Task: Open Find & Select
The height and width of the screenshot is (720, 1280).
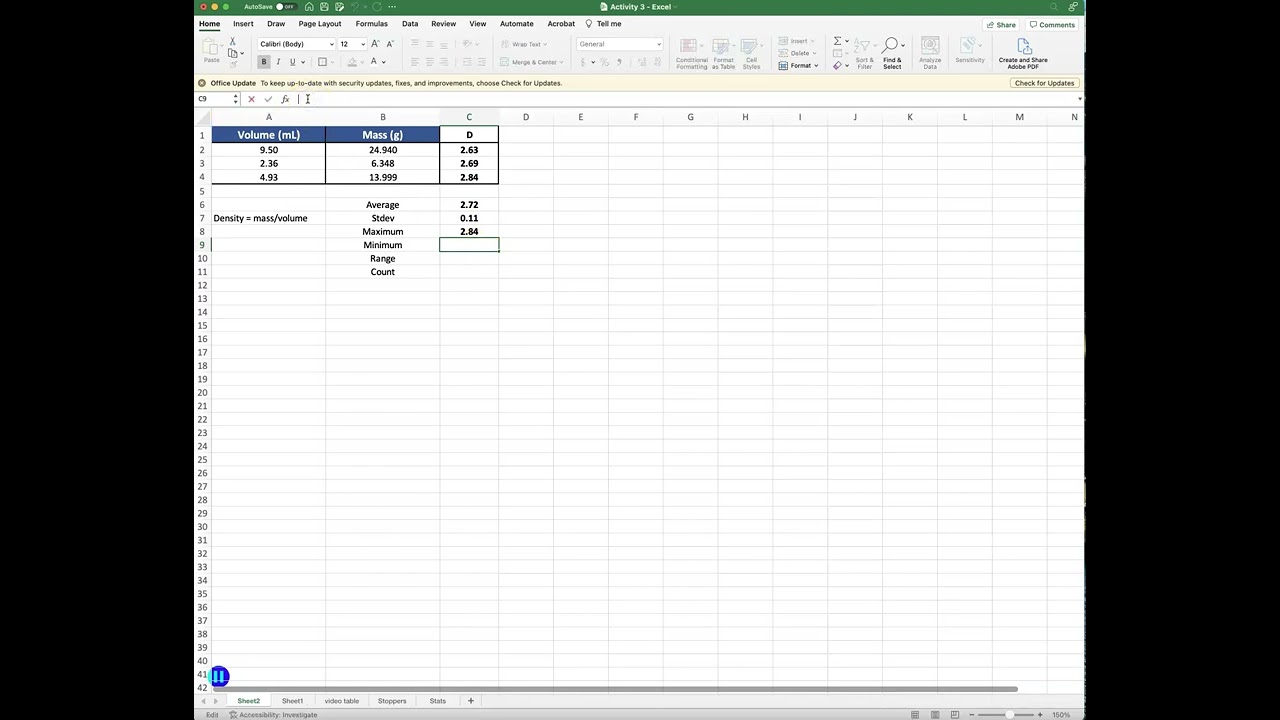Action: [x=892, y=53]
